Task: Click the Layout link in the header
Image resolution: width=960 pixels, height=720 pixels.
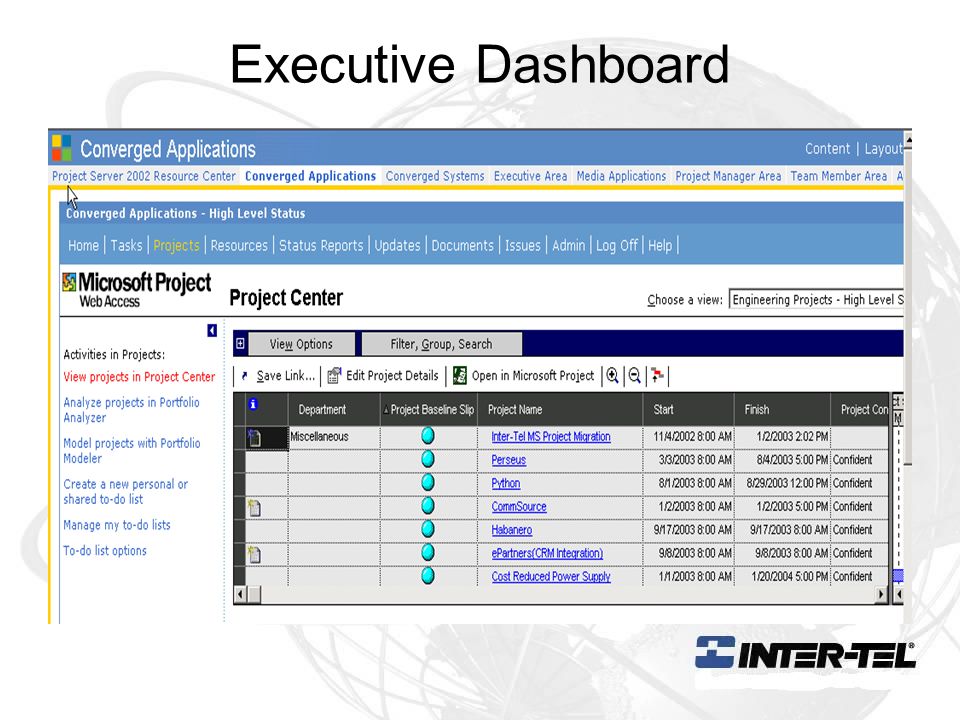Action: coord(883,149)
